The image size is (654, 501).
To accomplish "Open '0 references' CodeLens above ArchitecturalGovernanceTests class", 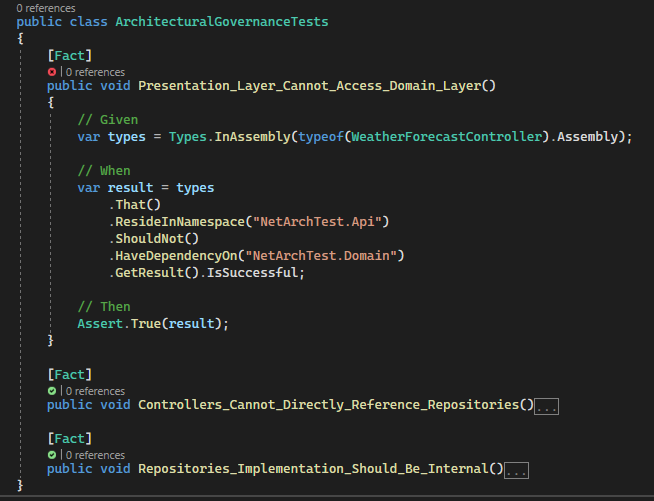I will [x=46, y=8].
